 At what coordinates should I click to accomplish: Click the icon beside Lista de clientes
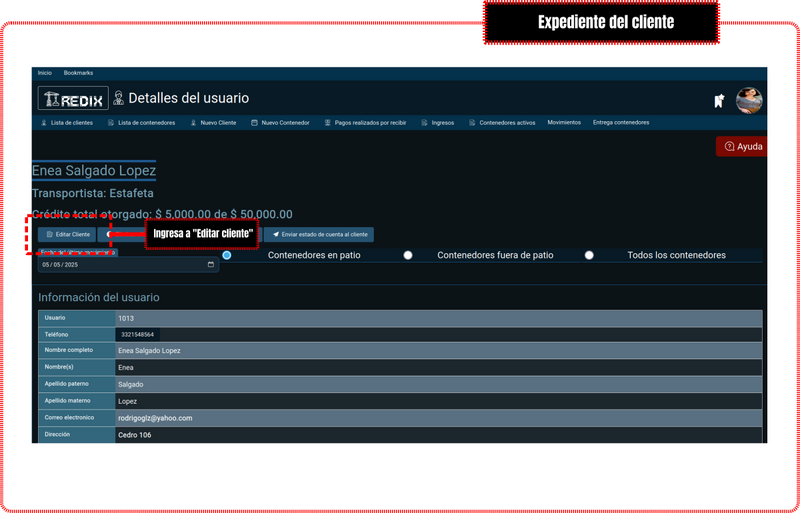(44, 123)
